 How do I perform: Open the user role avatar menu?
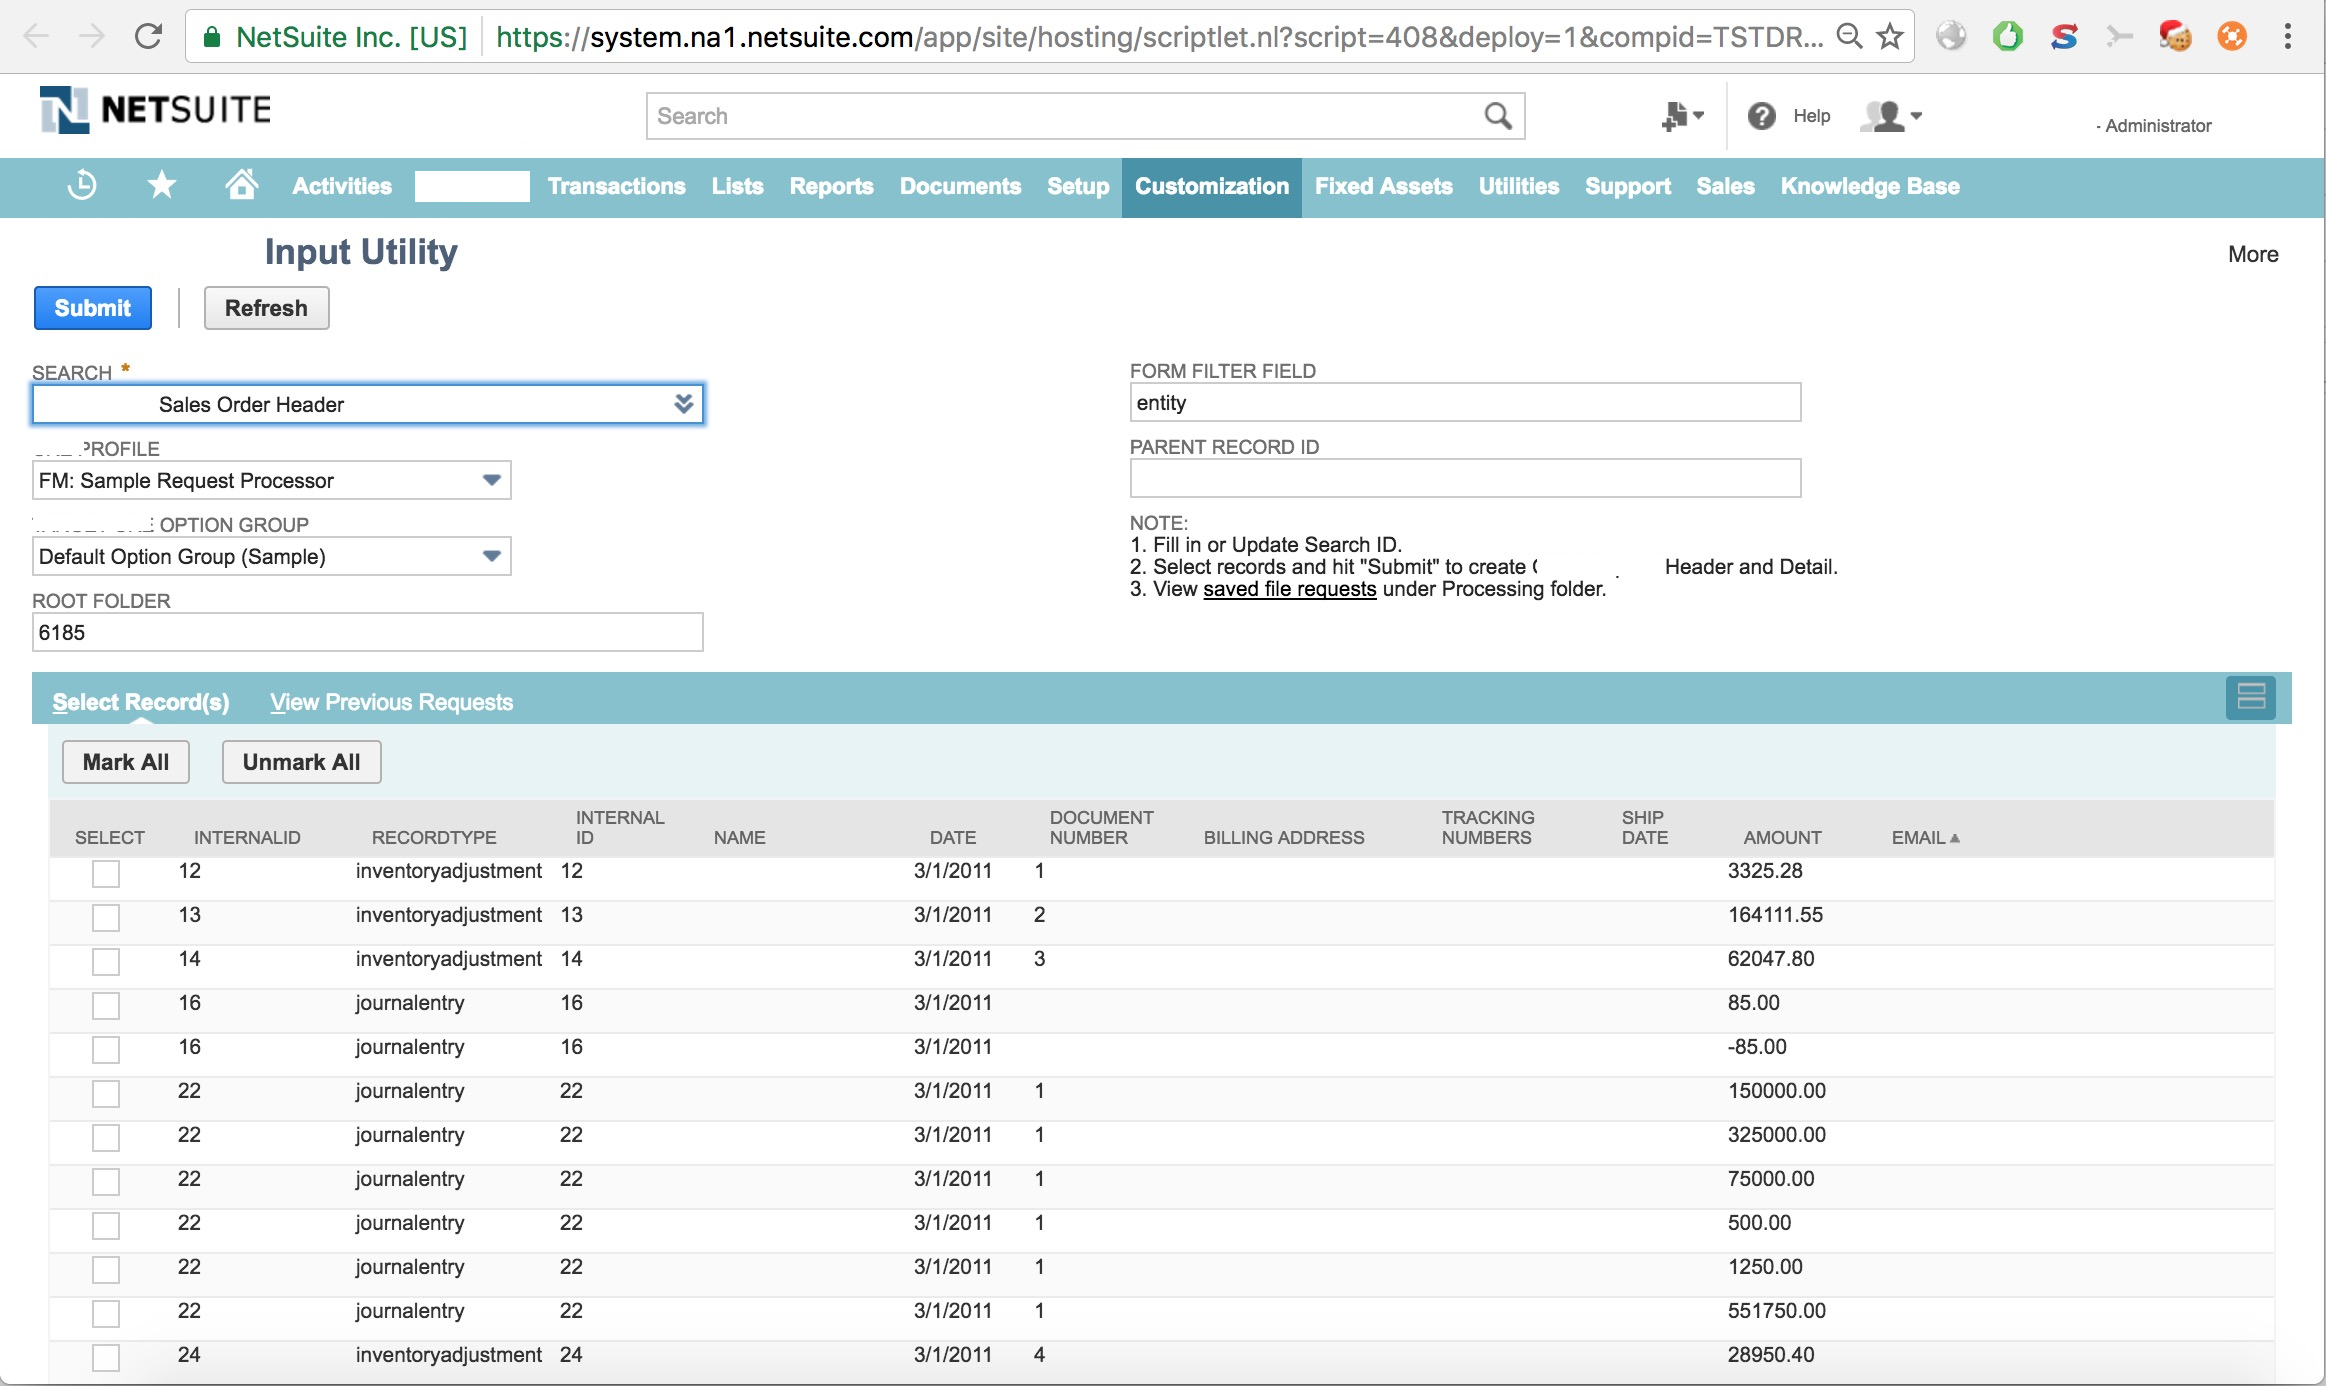pos(1890,116)
